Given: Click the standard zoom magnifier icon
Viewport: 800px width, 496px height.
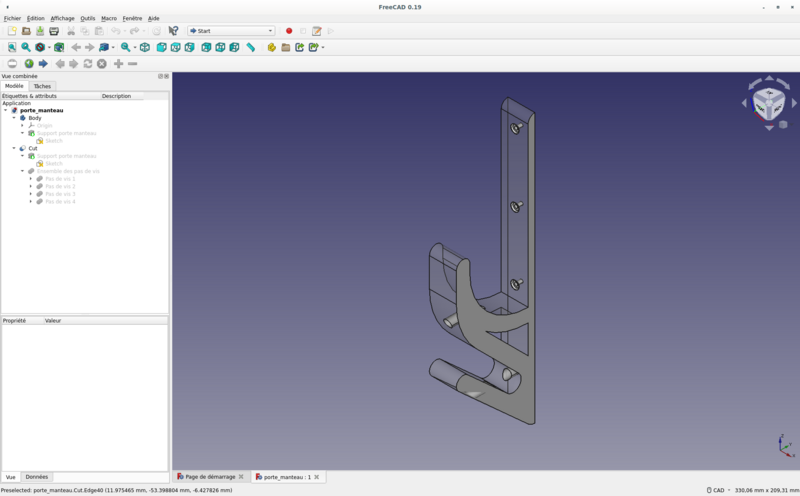Looking at the screenshot, I should (x=125, y=47).
